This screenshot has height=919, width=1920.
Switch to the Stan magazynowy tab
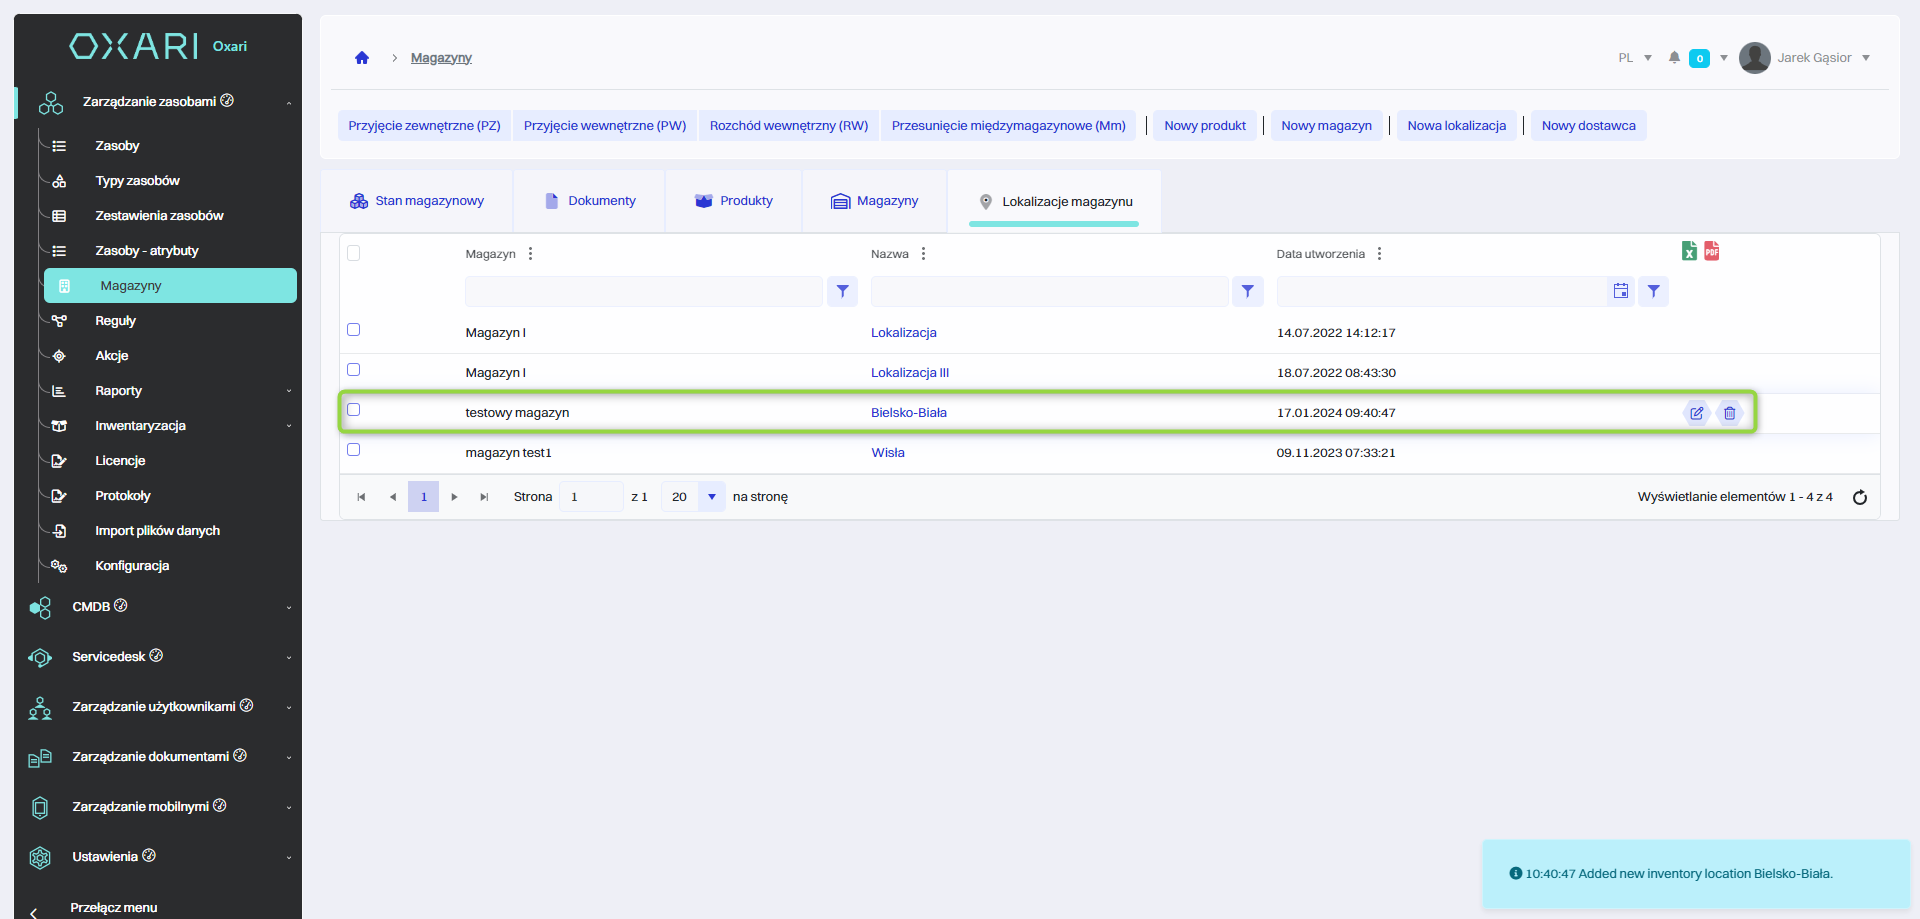coord(417,201)
